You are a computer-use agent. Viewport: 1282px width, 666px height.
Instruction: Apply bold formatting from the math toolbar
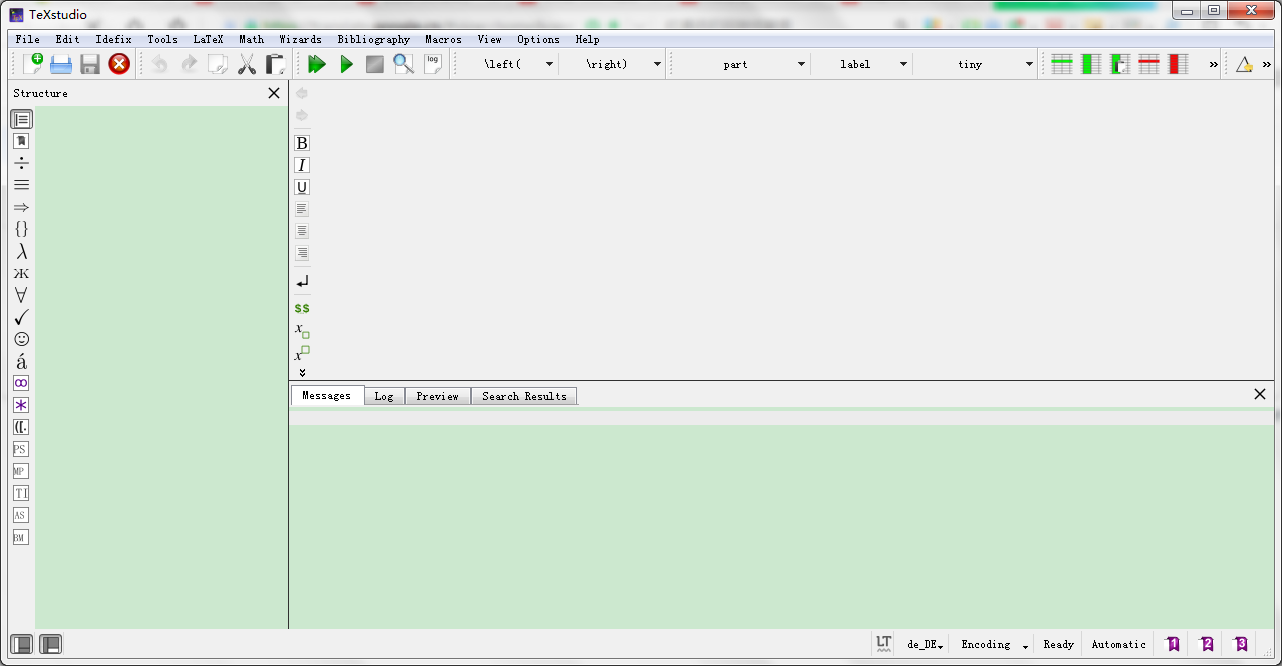pos(302,143)
